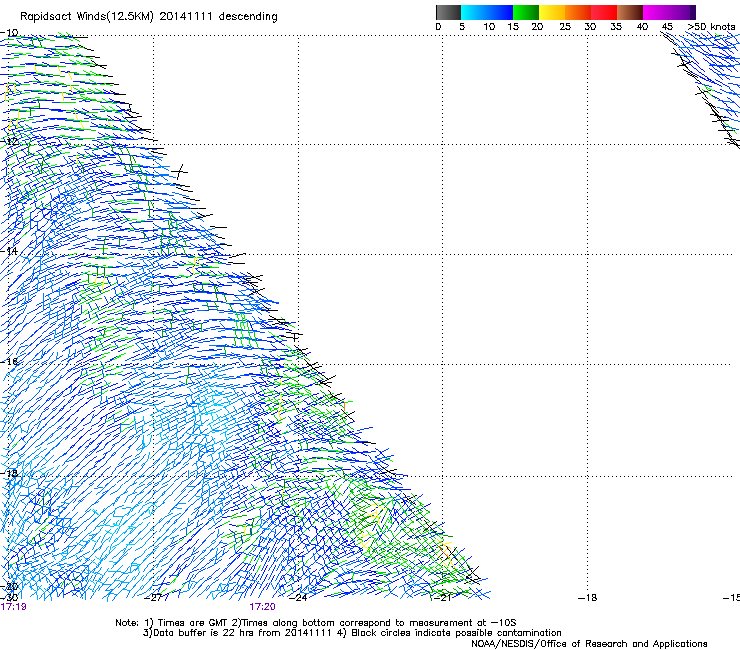This screenshot has width=740, height=650.
Task: Click the purple 17:20 time label
Action: (x=262, y=607)
